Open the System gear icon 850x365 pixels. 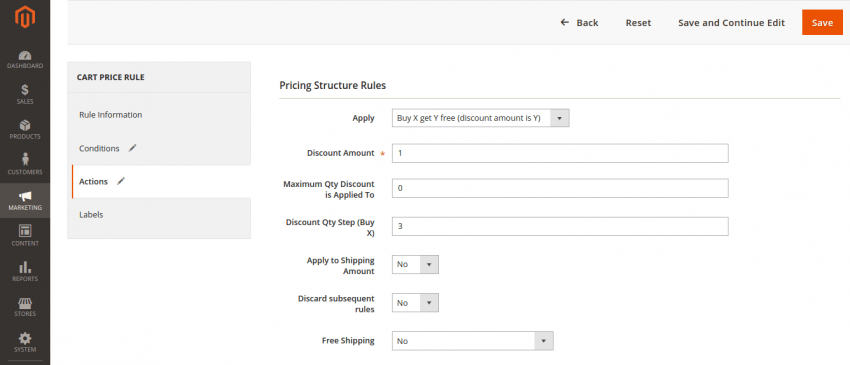click(x=25, y=338)
